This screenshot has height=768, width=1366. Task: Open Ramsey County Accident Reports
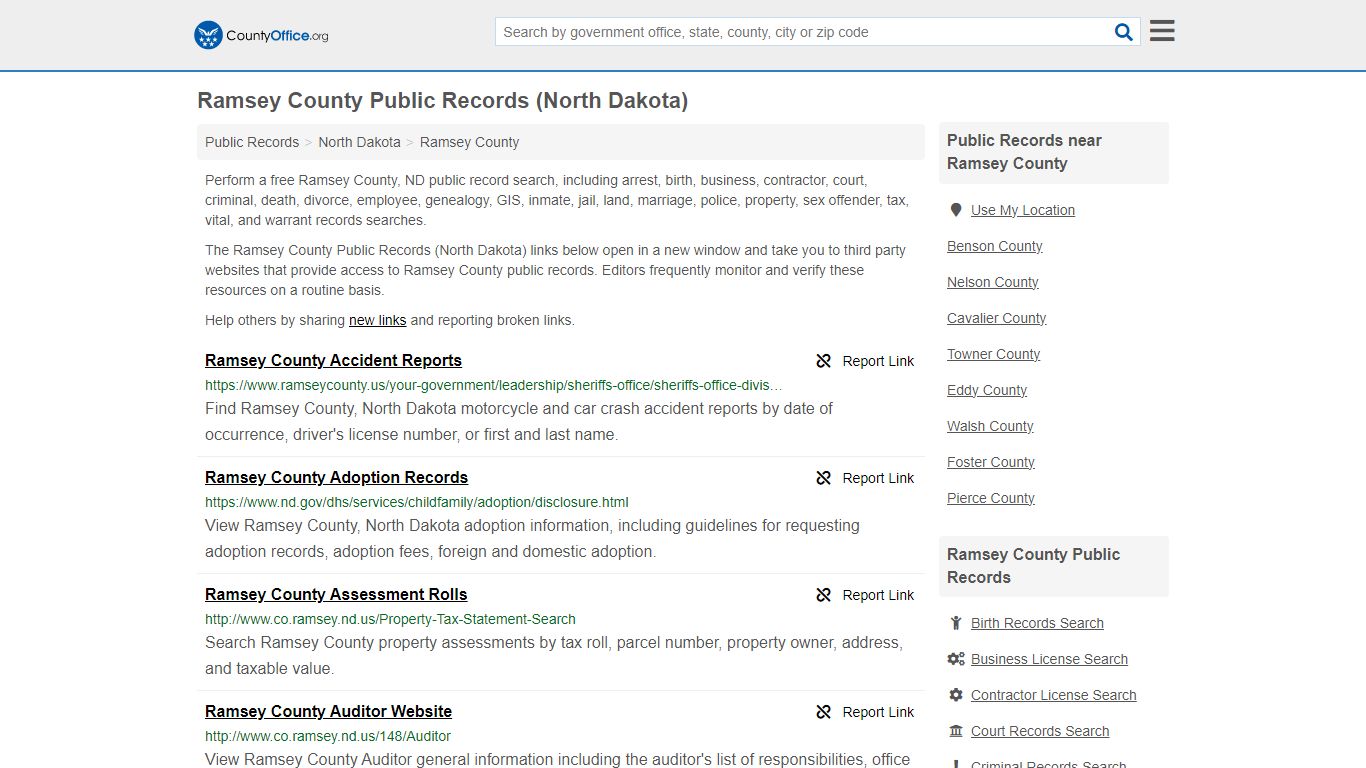333,361
